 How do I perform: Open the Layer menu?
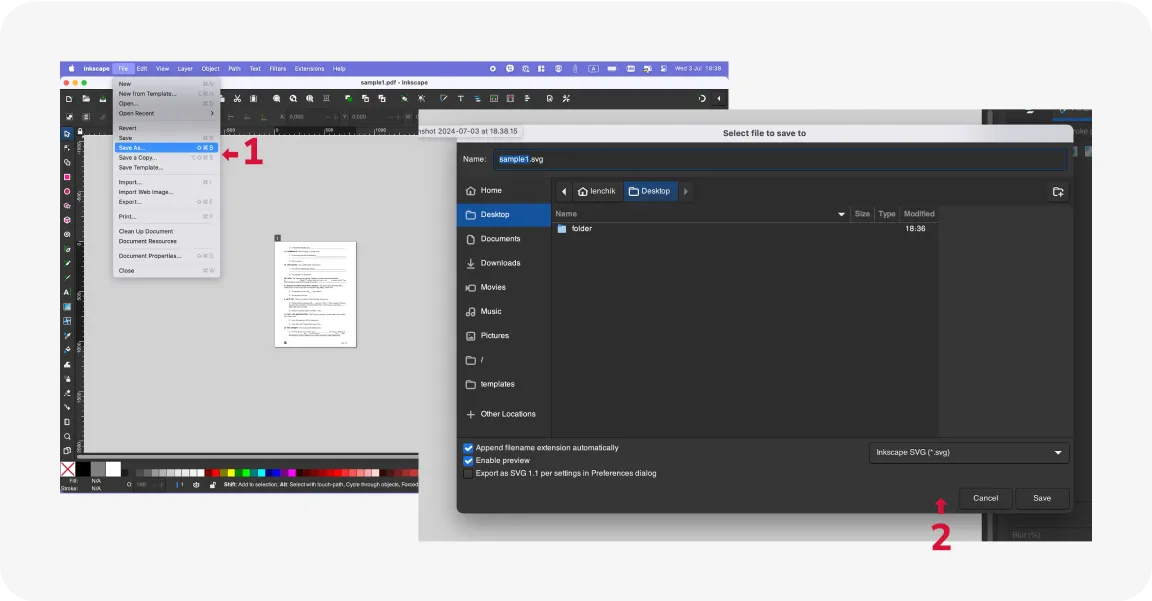click(x=185, y=69)
